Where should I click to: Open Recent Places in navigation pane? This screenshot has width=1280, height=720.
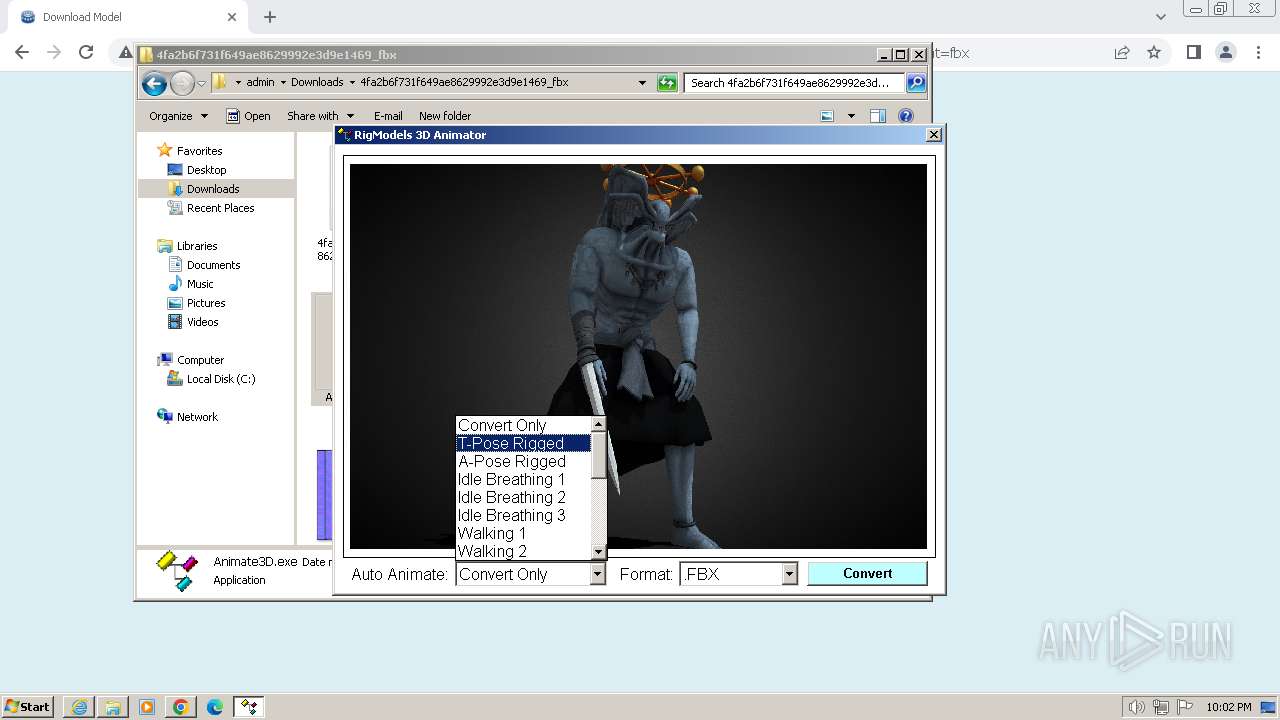pos(220,208)
